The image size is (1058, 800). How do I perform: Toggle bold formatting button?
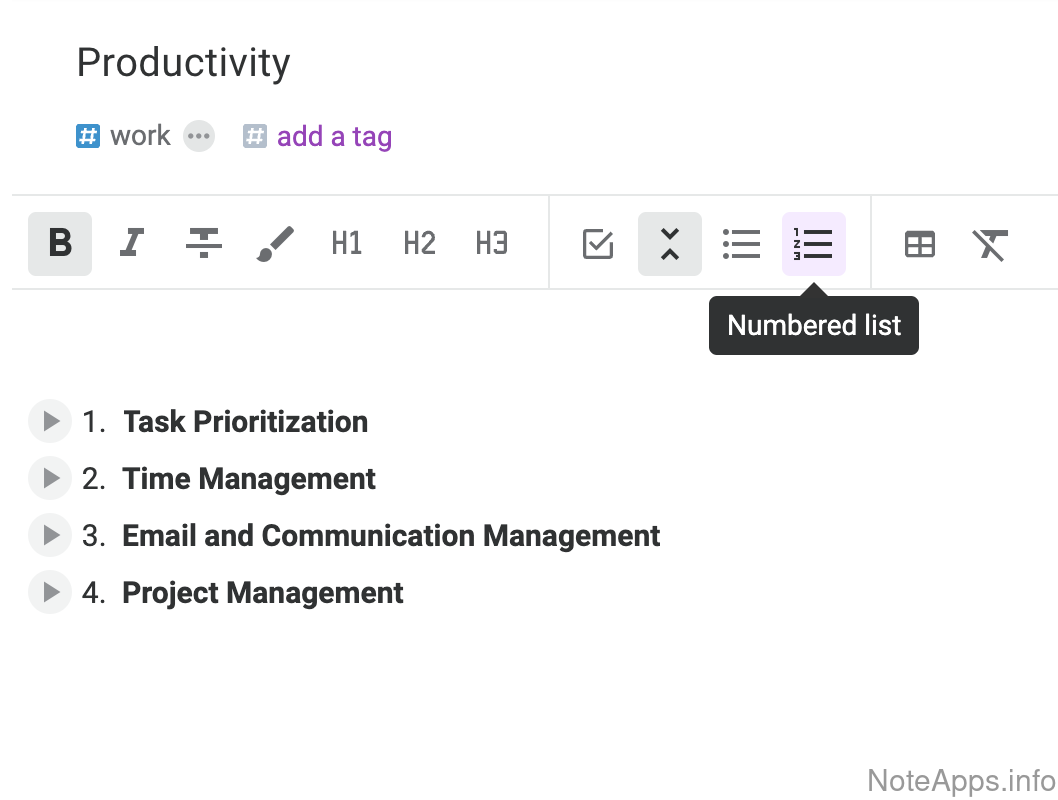(60, 243)
